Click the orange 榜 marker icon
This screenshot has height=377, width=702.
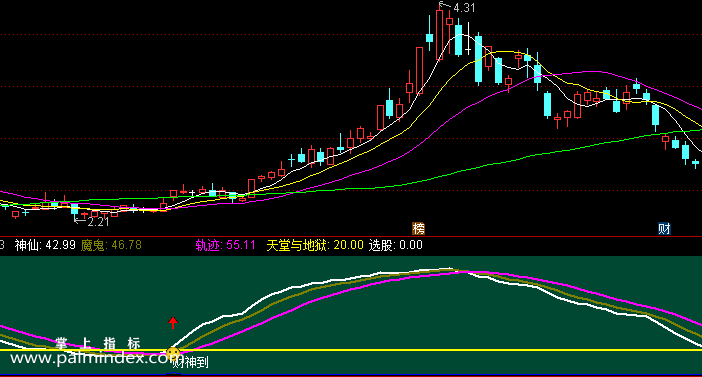(418, 229)
